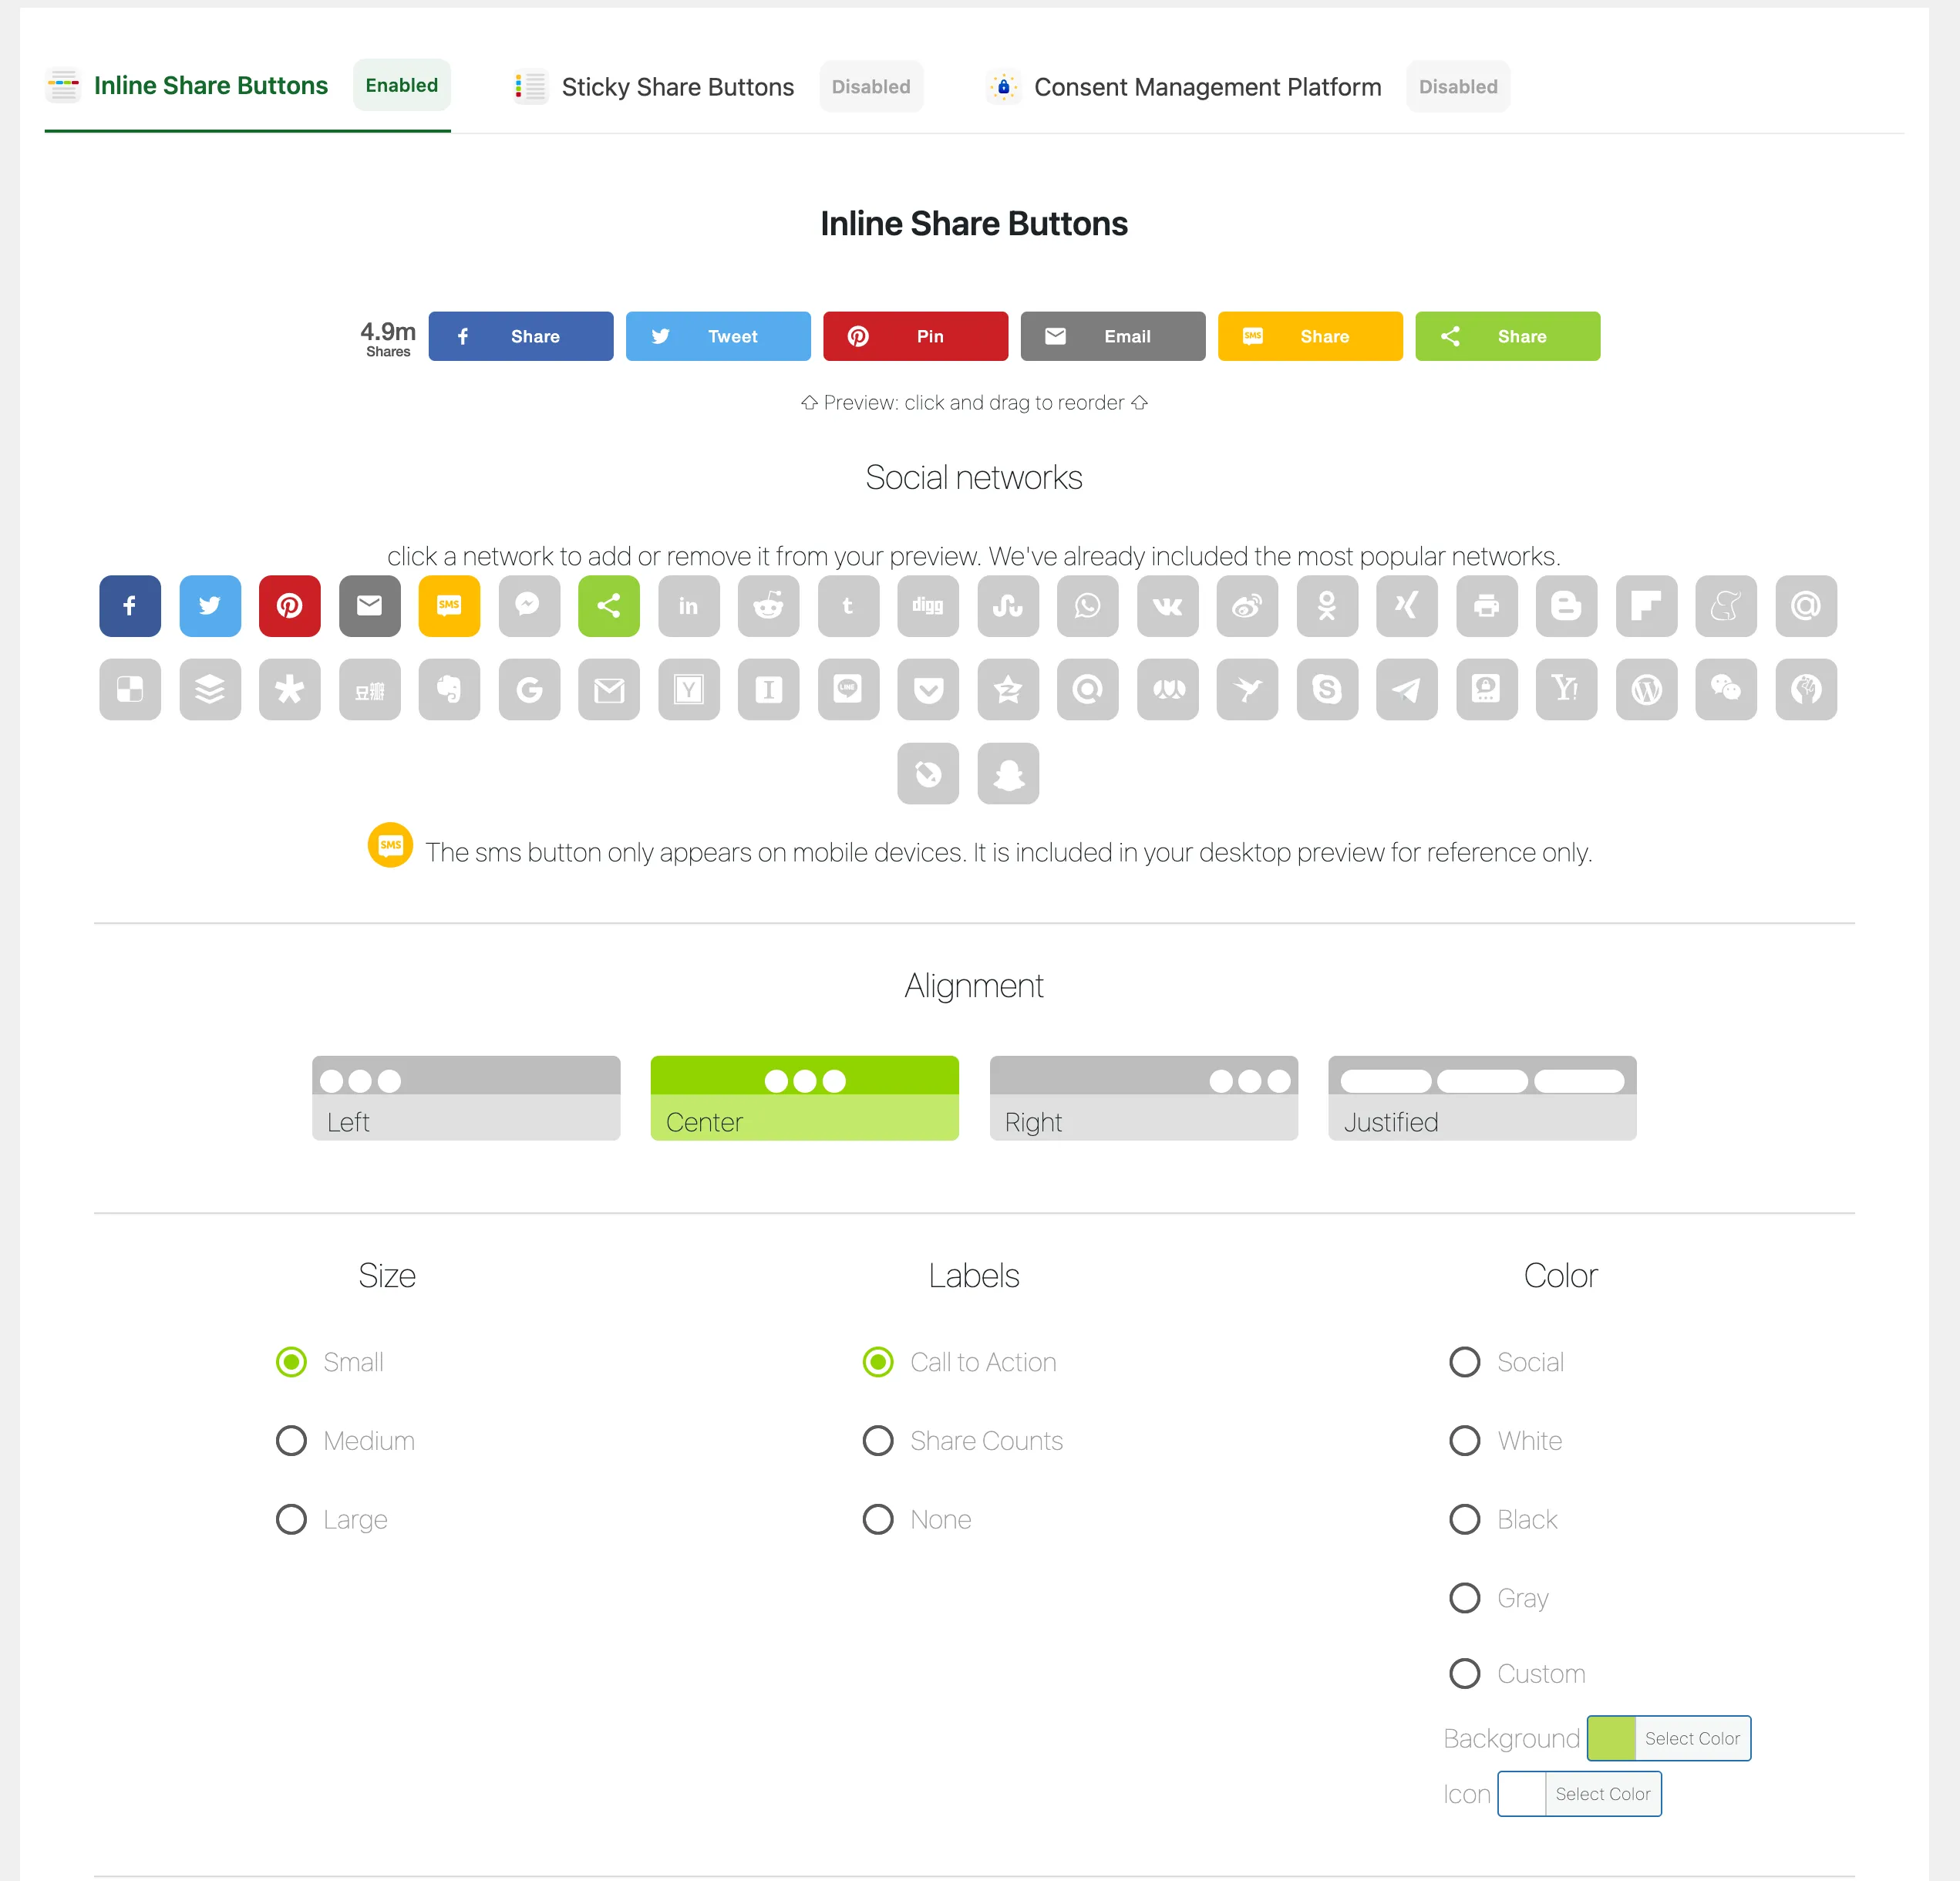Click the Tweet preview button
The image size is (1960, 1881).
[x=717, y=336]
